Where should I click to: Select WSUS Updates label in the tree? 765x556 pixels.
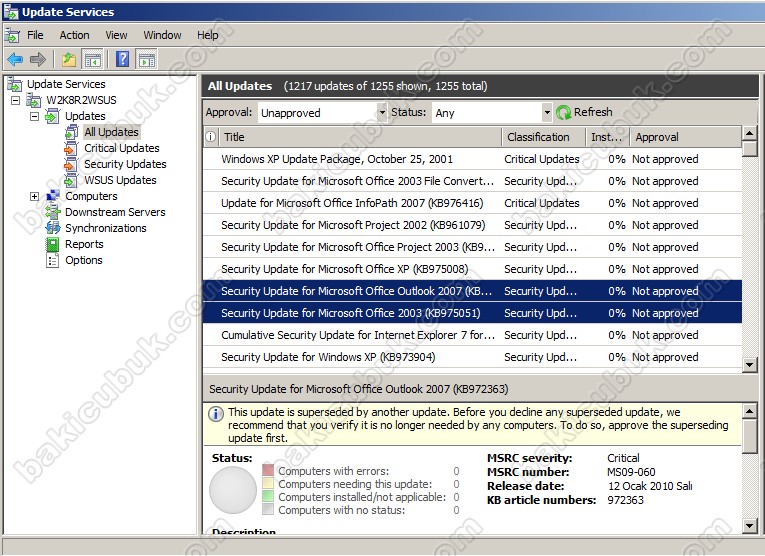[120, 180]
